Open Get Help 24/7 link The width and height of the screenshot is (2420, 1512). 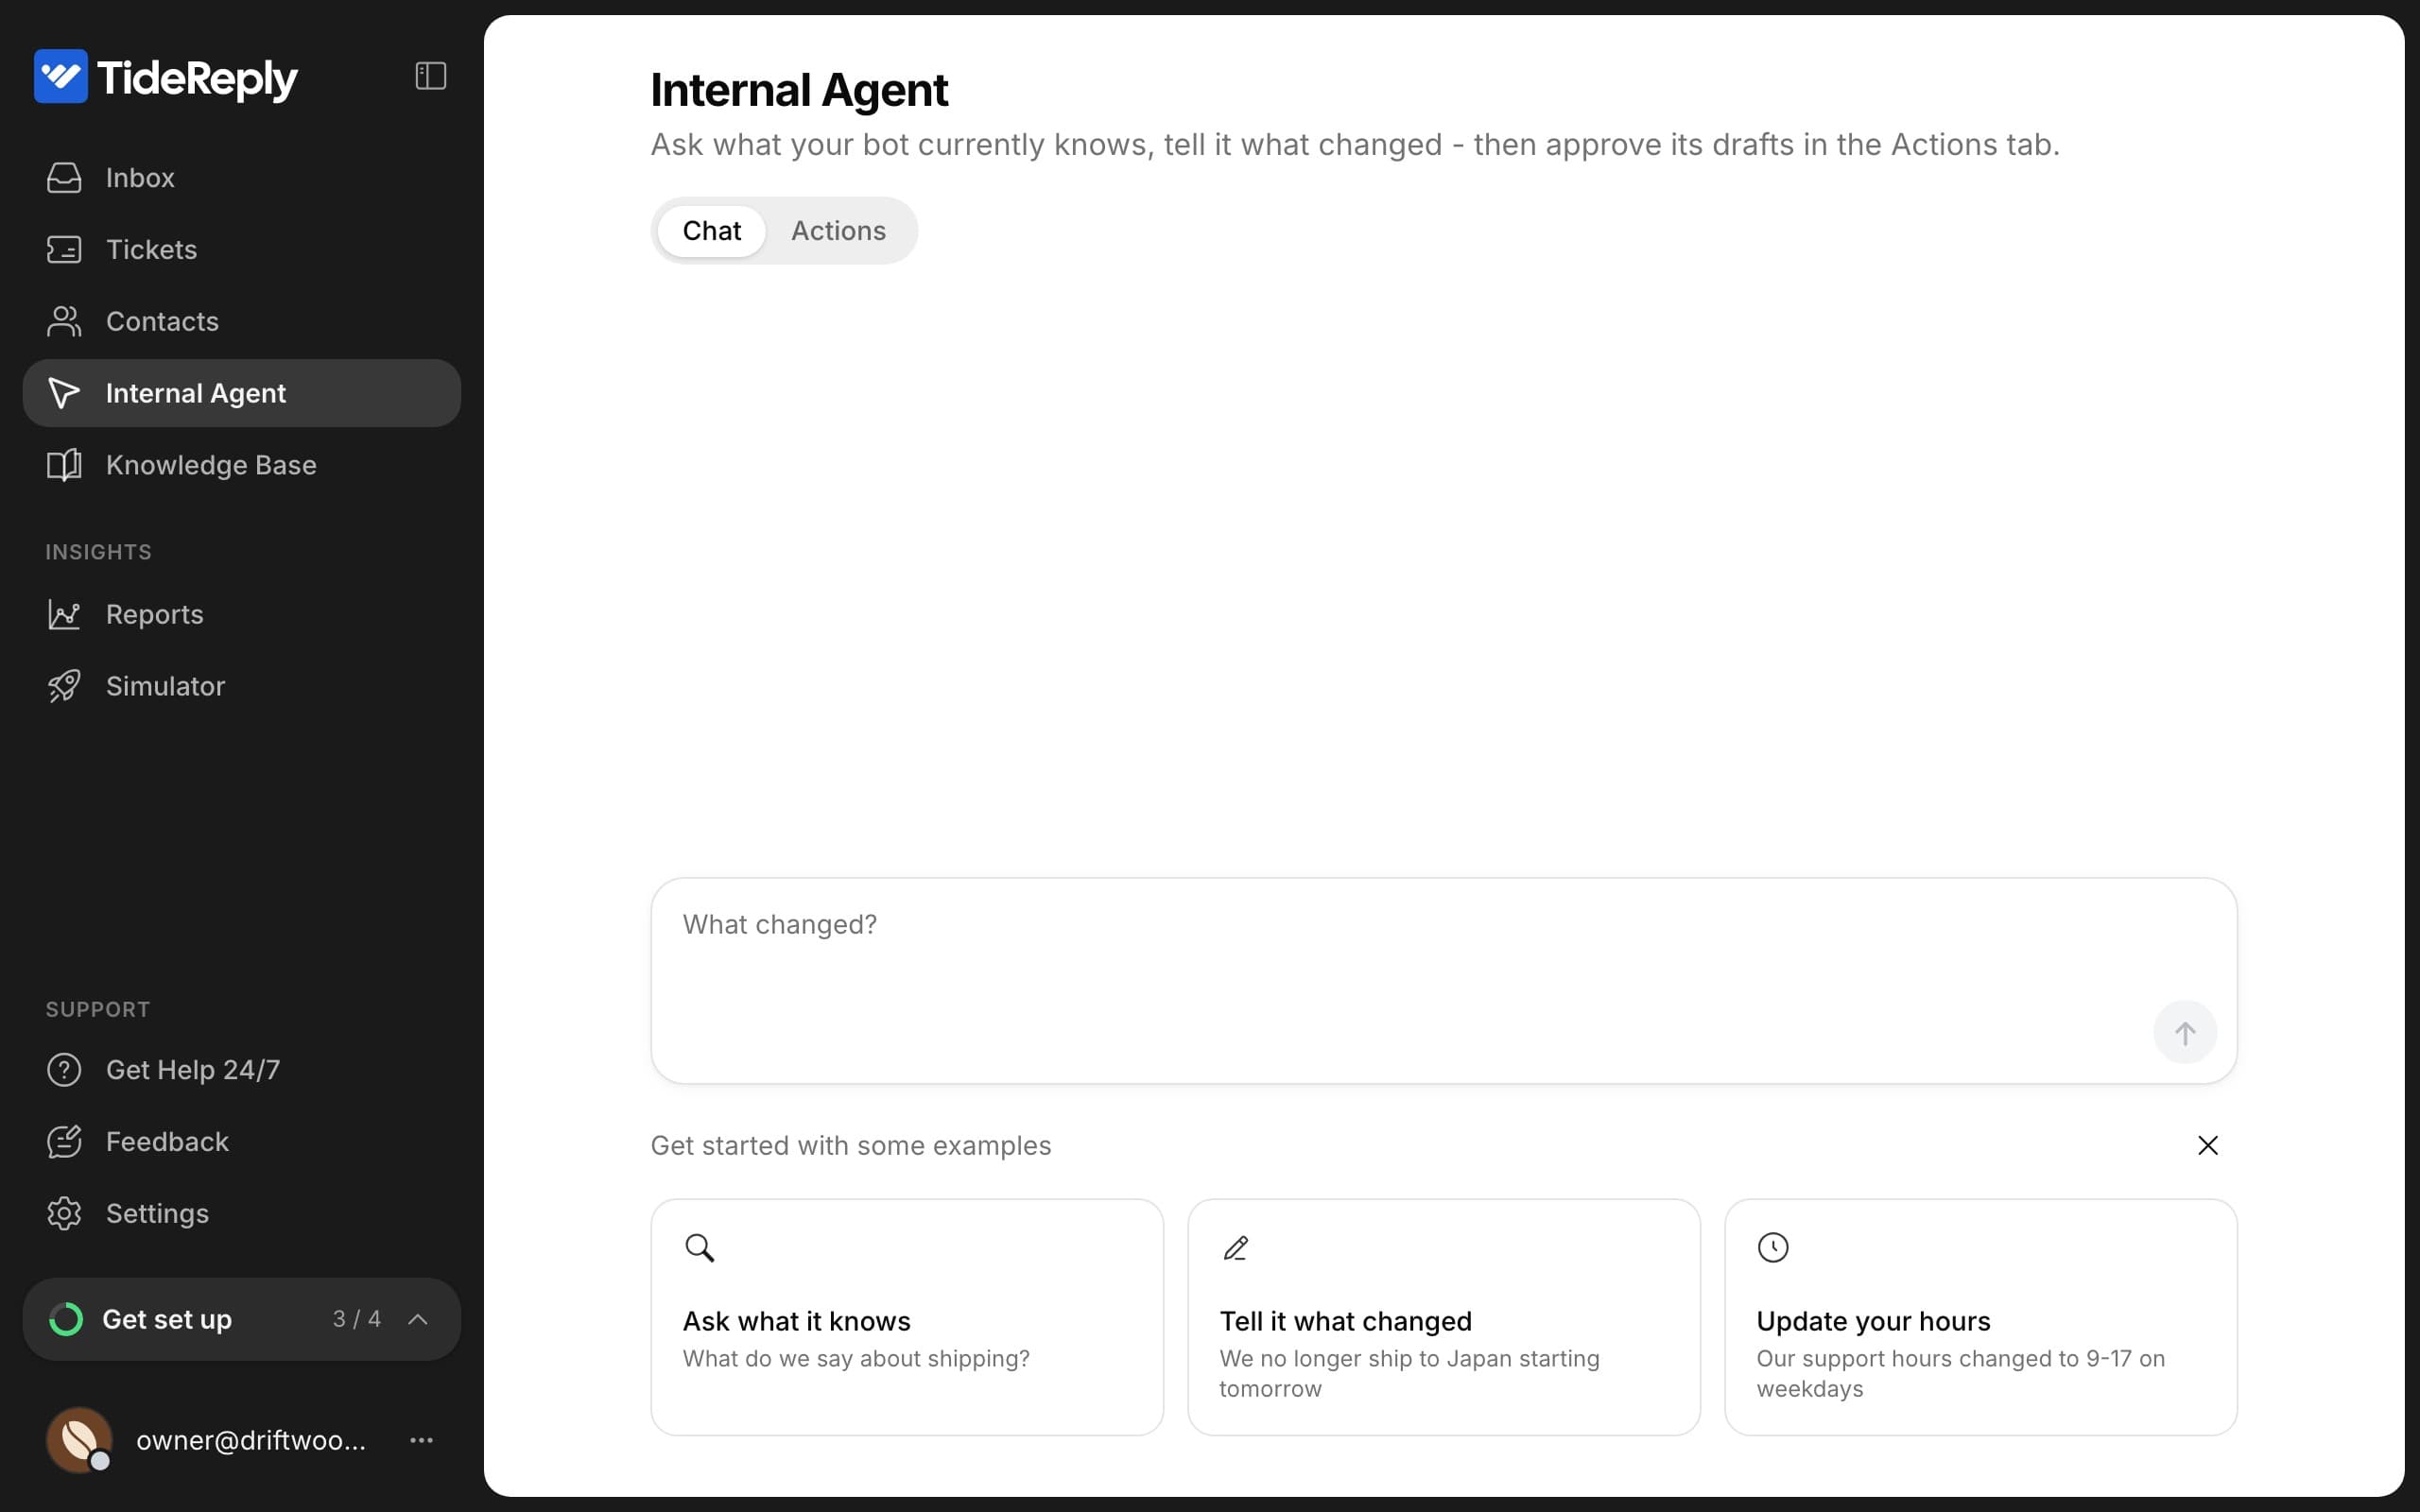242,1070
